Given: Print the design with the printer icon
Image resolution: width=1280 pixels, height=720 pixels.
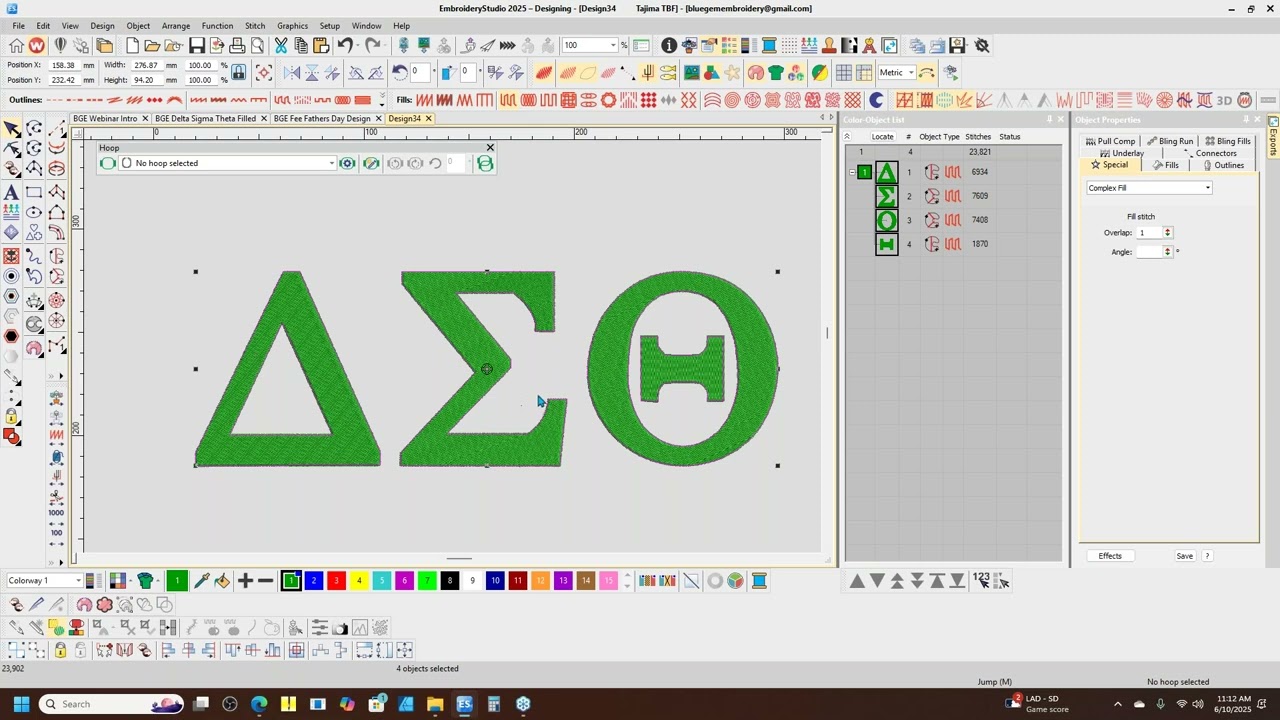Looking at the screenshot, I should (x=237, y=46).
